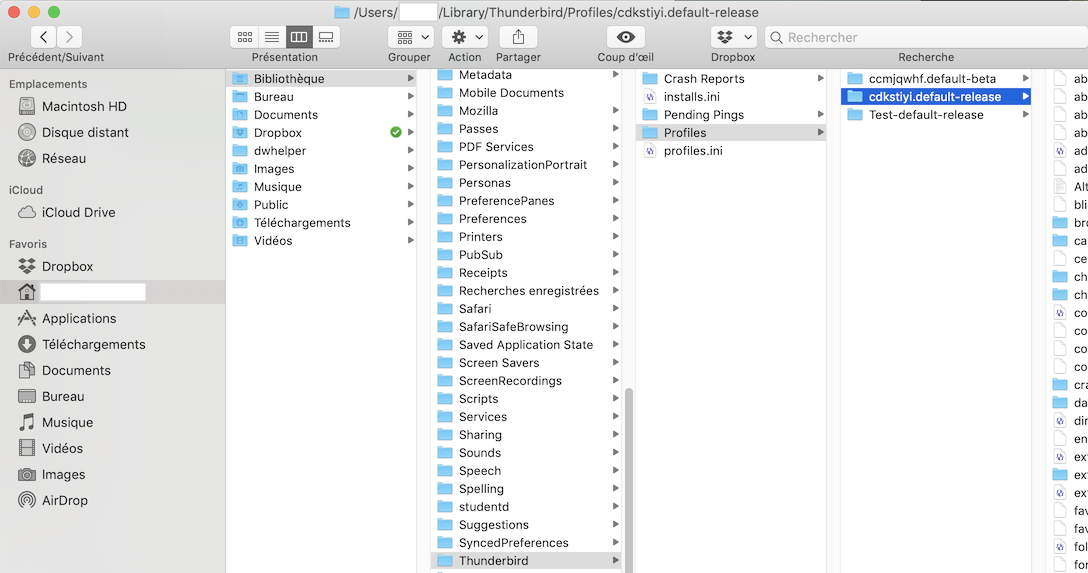1088x573 pixels.
Task: Select Crash Reports folder
Action: pyautogui.click(x=731, y=78)
